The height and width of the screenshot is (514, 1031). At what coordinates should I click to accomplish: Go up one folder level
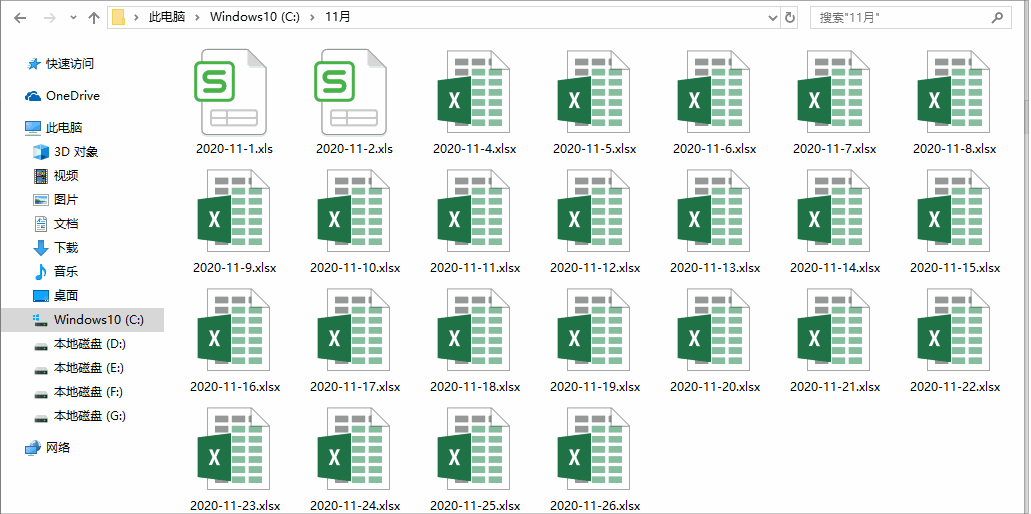point(93,18)
